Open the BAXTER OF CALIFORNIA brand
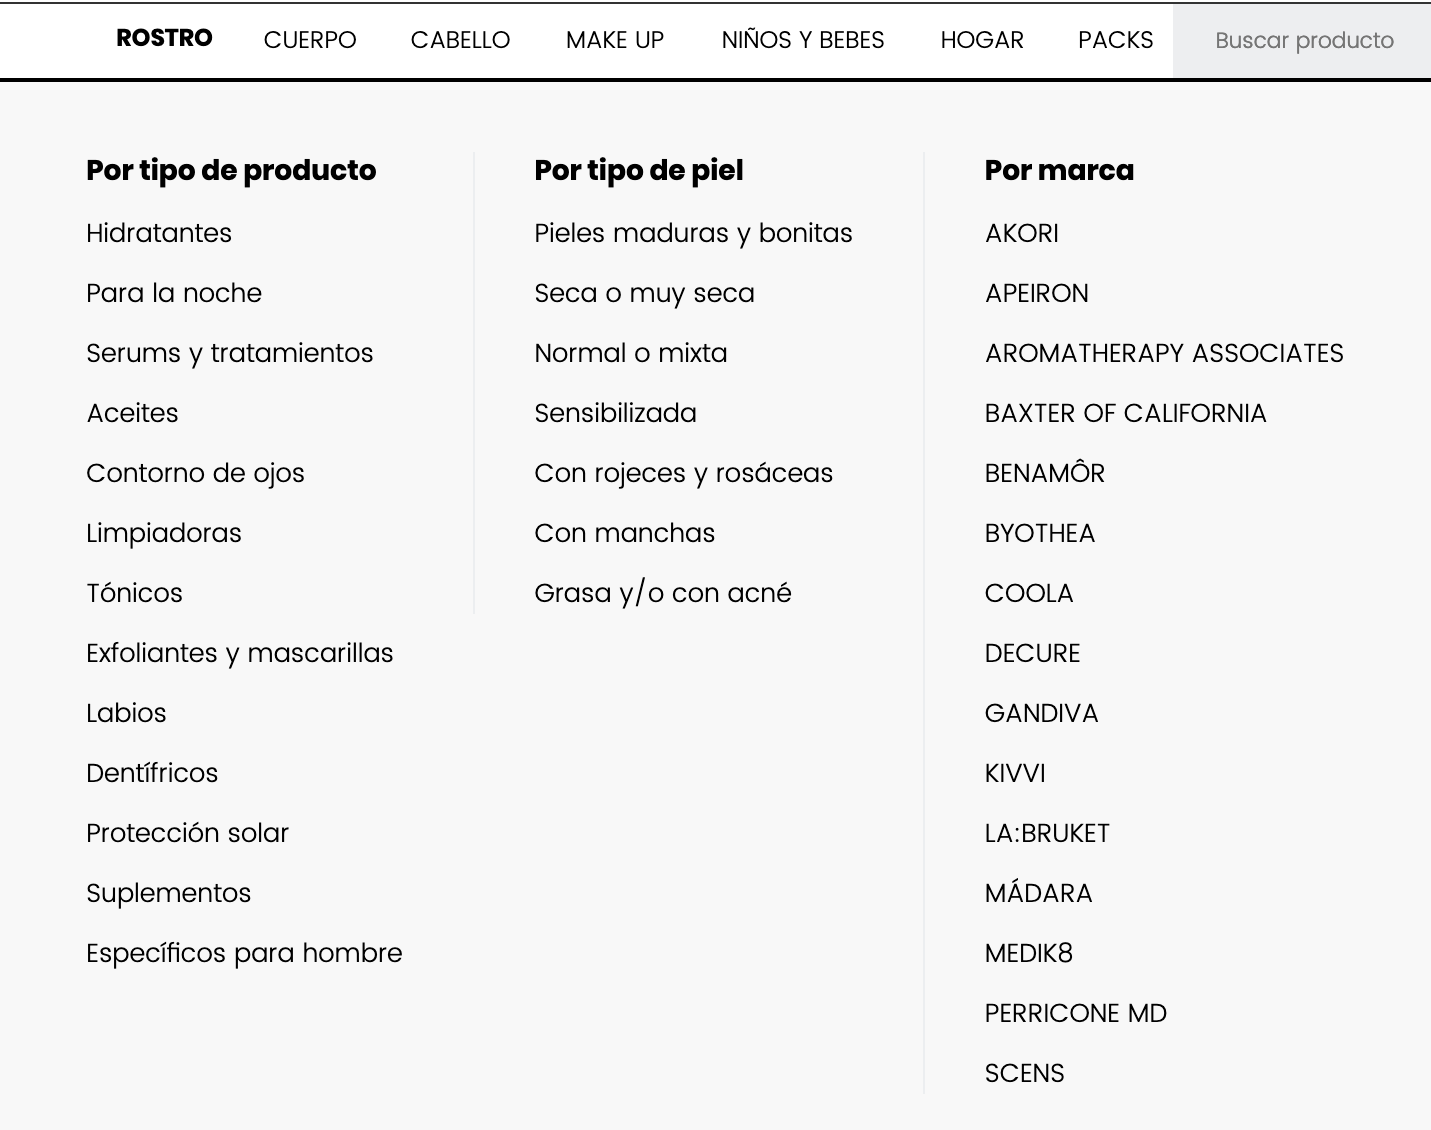The width and height of the screenshot is (1431, 1130). pyautogui.click(x=1125, y=413)
